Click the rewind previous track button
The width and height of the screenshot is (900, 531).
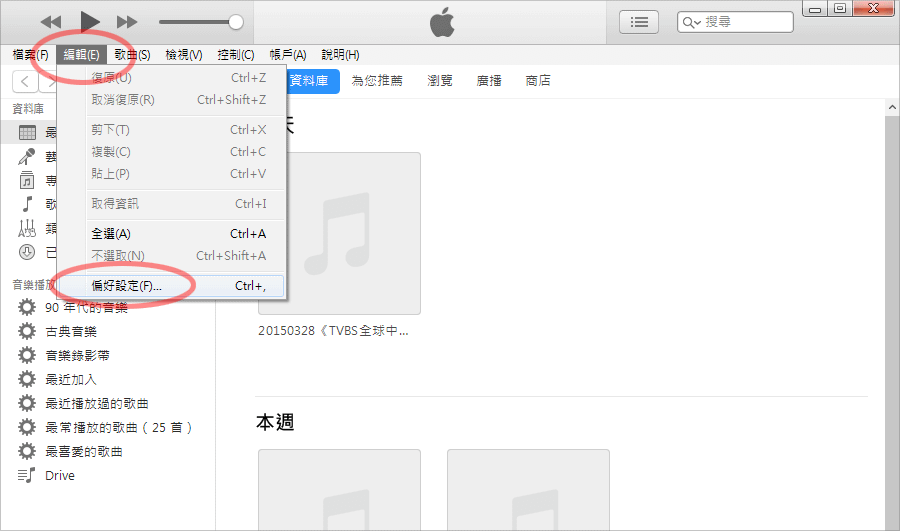pyautogui.click(x=51, y=22)
